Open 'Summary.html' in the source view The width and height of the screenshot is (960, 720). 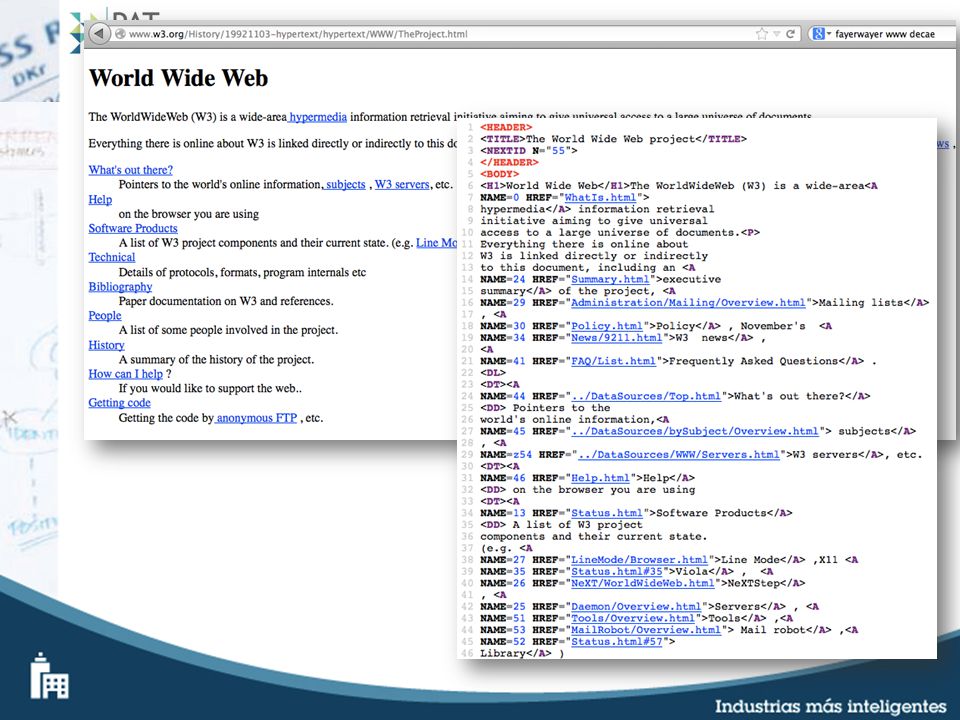[610, 279]
